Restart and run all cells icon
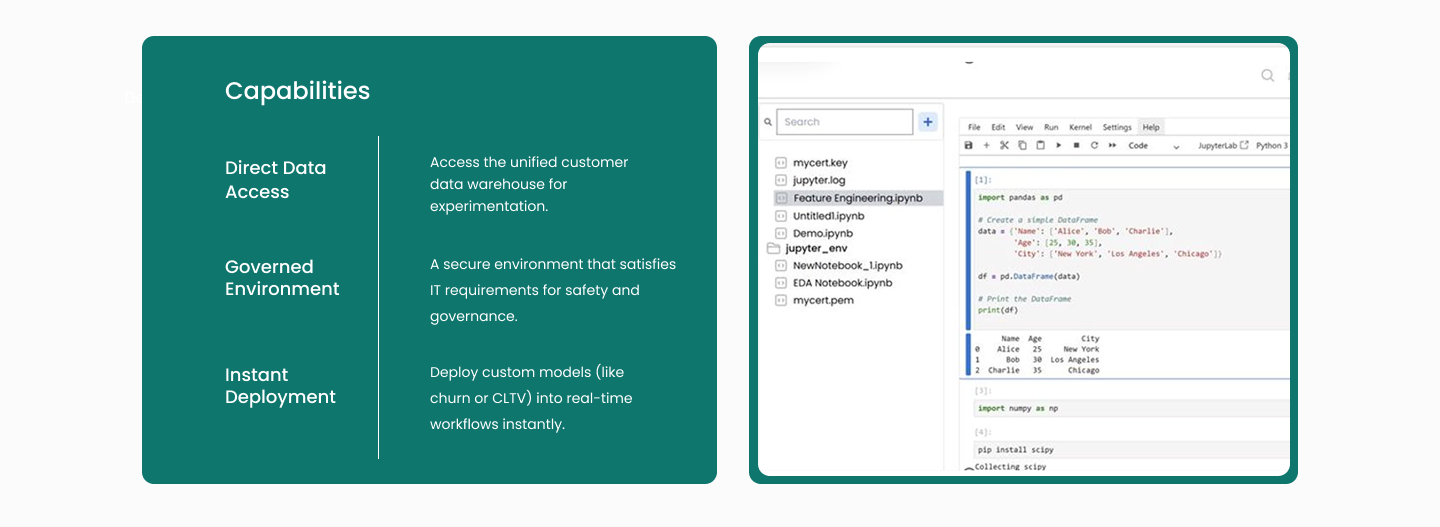 tap(1112, 146)
